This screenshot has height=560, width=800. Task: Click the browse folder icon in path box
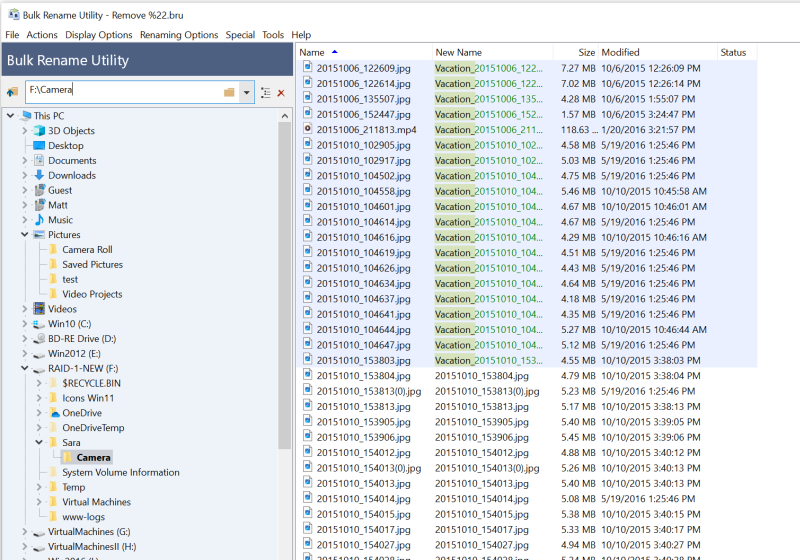tap(229, 92)
